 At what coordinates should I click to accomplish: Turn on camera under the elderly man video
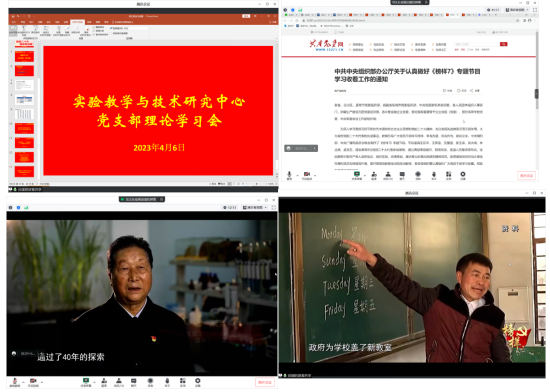point(33,382)
